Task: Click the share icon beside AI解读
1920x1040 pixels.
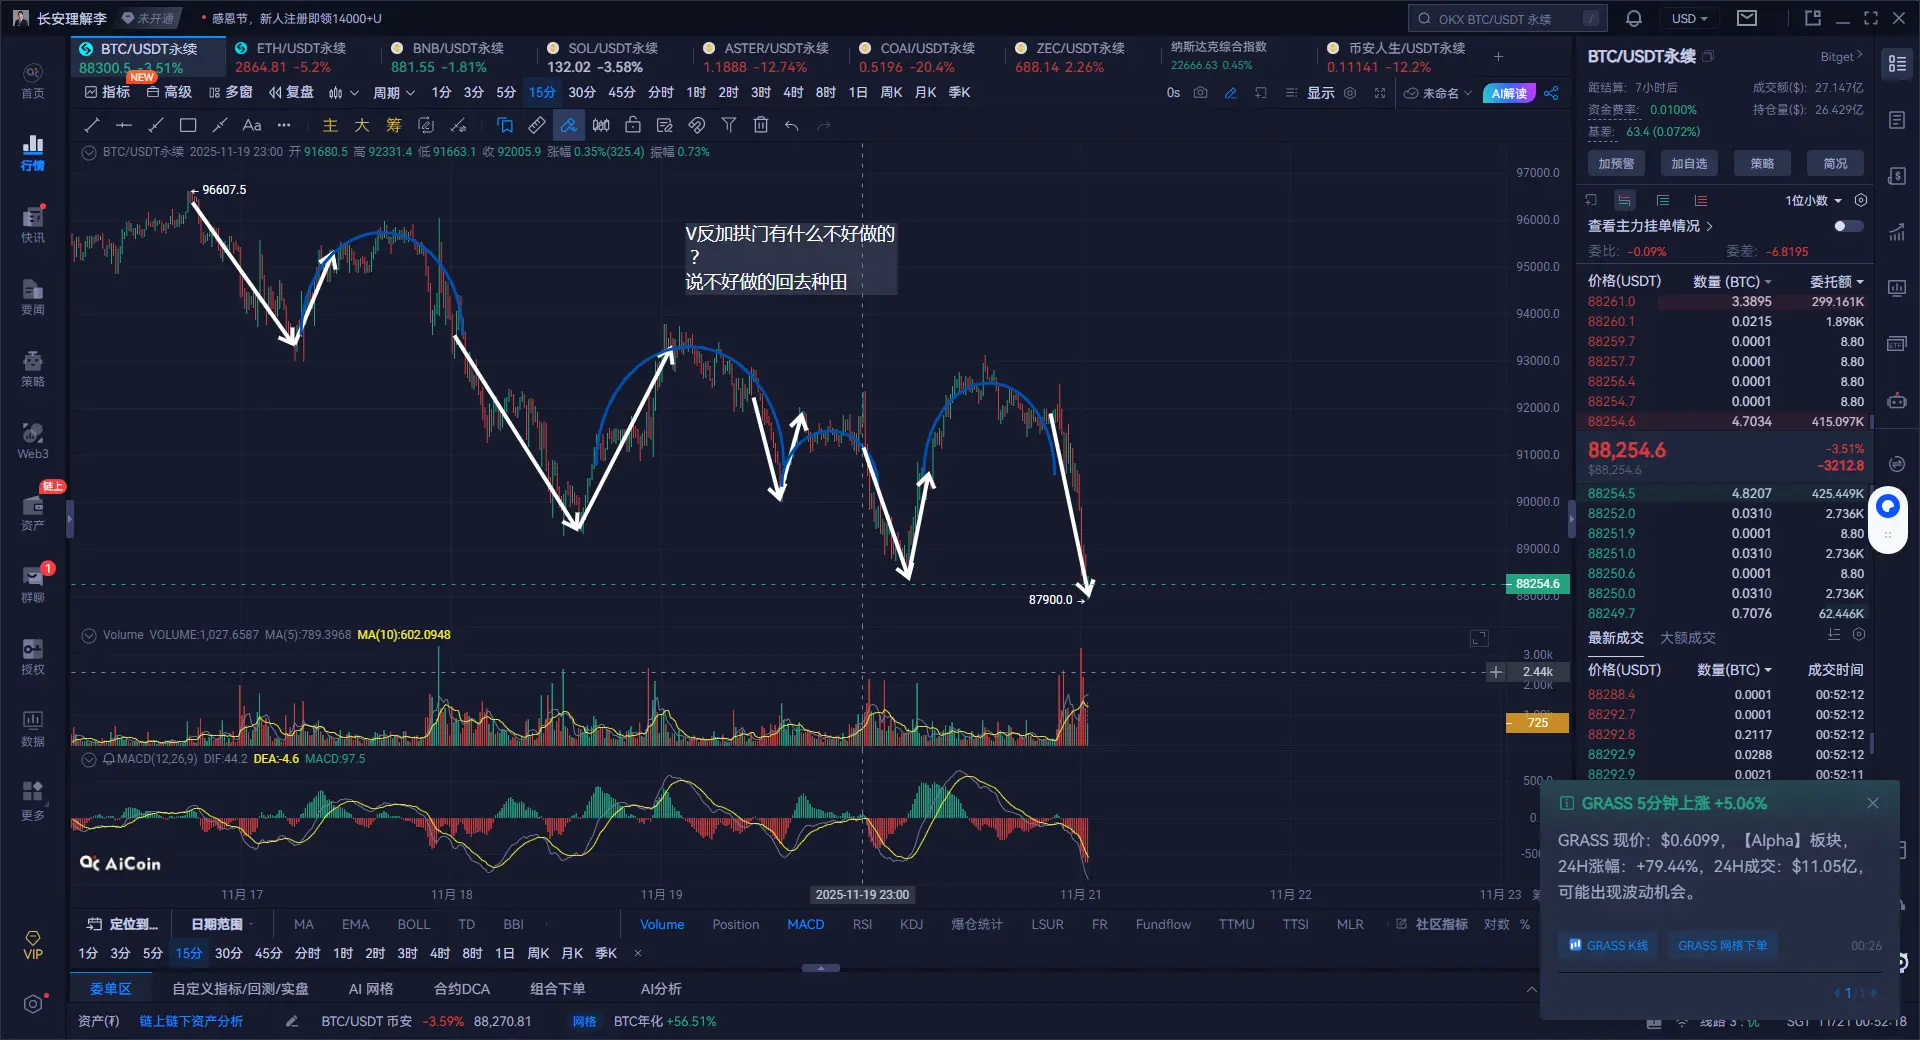Action: click(1551, 93)
